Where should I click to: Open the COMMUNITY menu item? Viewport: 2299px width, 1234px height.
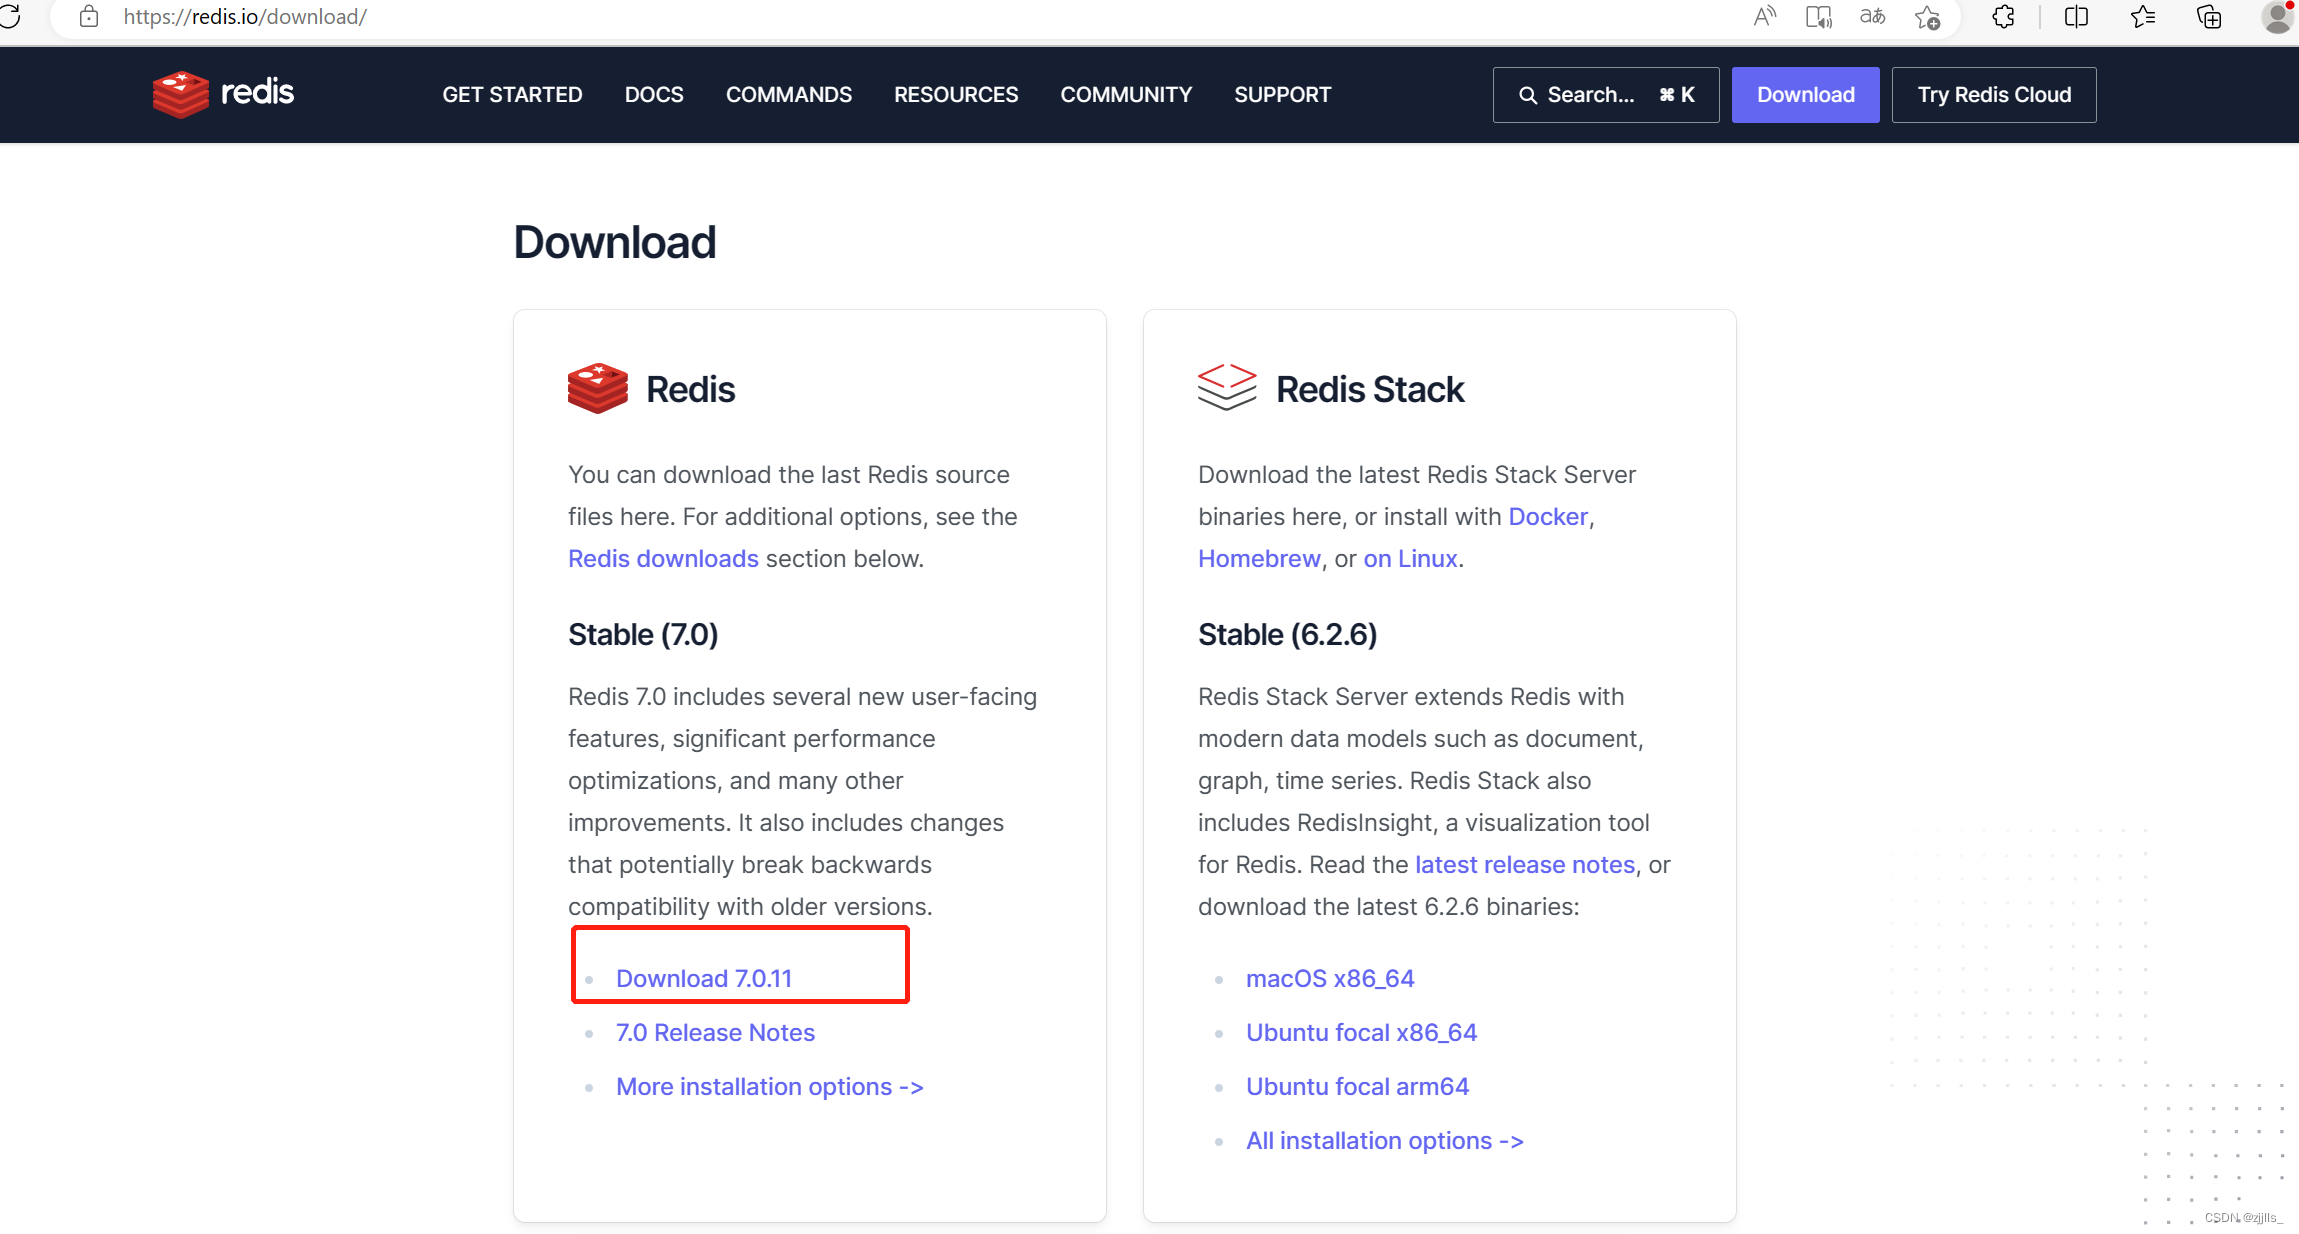(x=1126, y=95)
